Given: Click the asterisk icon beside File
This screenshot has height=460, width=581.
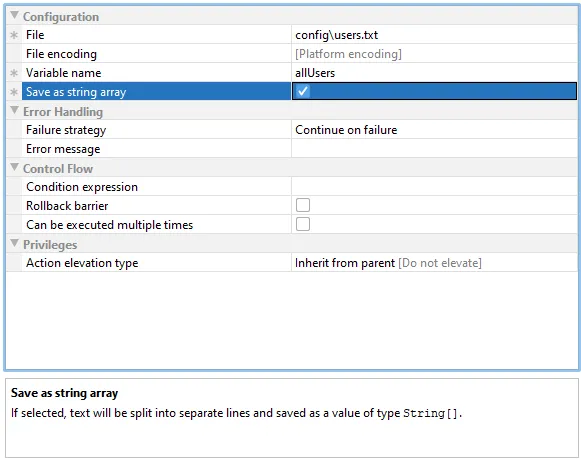Looking at the screenshot, I should point(14,35).
